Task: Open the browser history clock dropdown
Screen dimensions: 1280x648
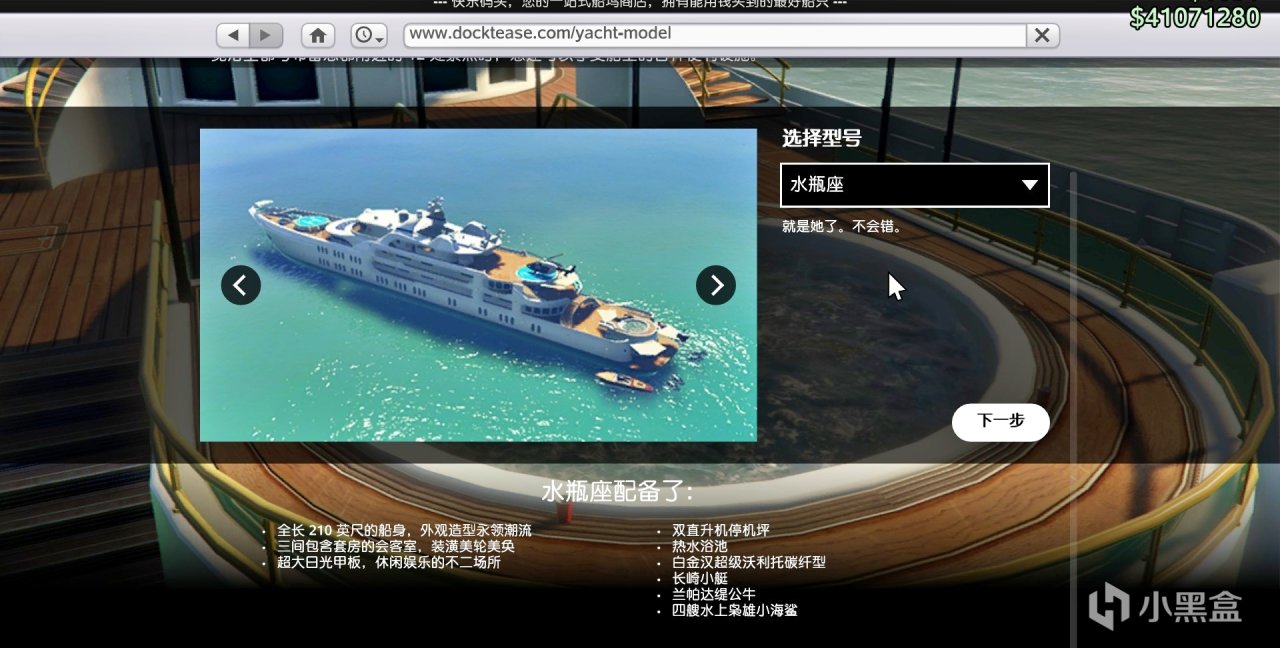Action: click(x=368, y=35)
